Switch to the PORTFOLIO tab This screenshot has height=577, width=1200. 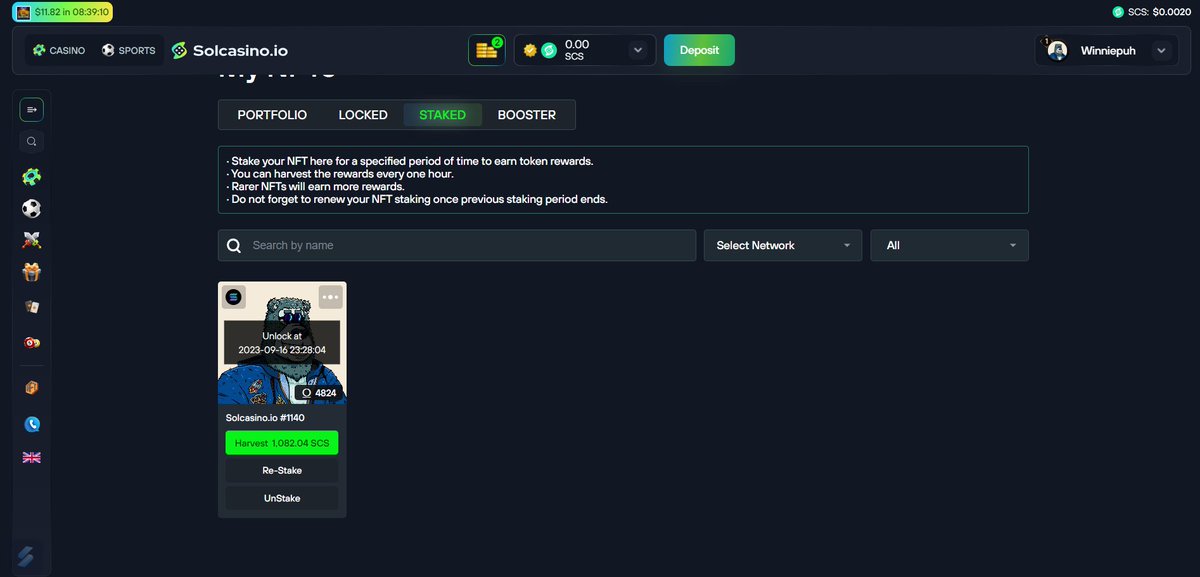point(272,115)
